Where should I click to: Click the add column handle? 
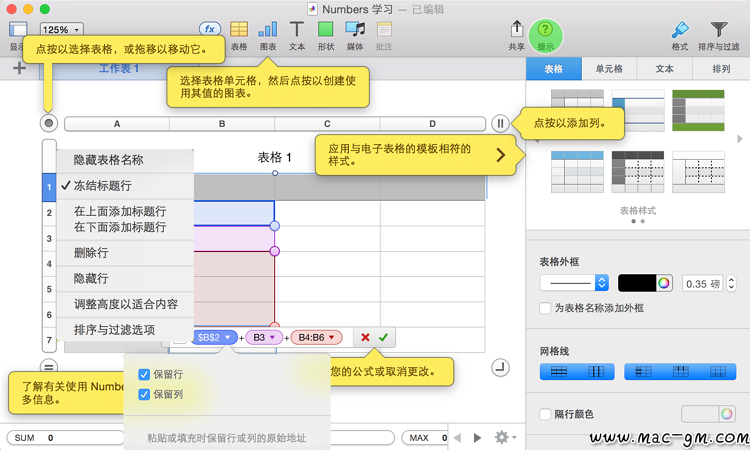click(x=500, y=124)
